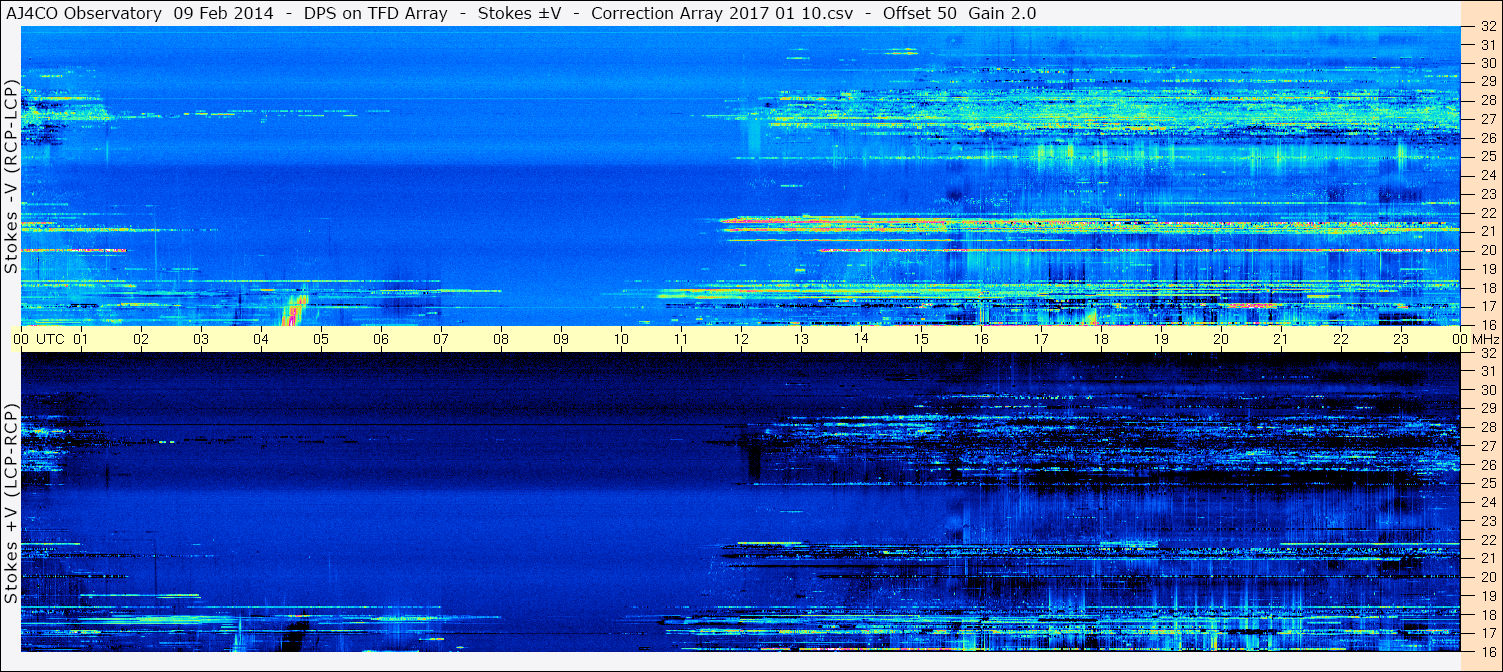Select the 22 hour time-axis marker
Viewport: 1503px width, 672px height.
(1341, 339)
